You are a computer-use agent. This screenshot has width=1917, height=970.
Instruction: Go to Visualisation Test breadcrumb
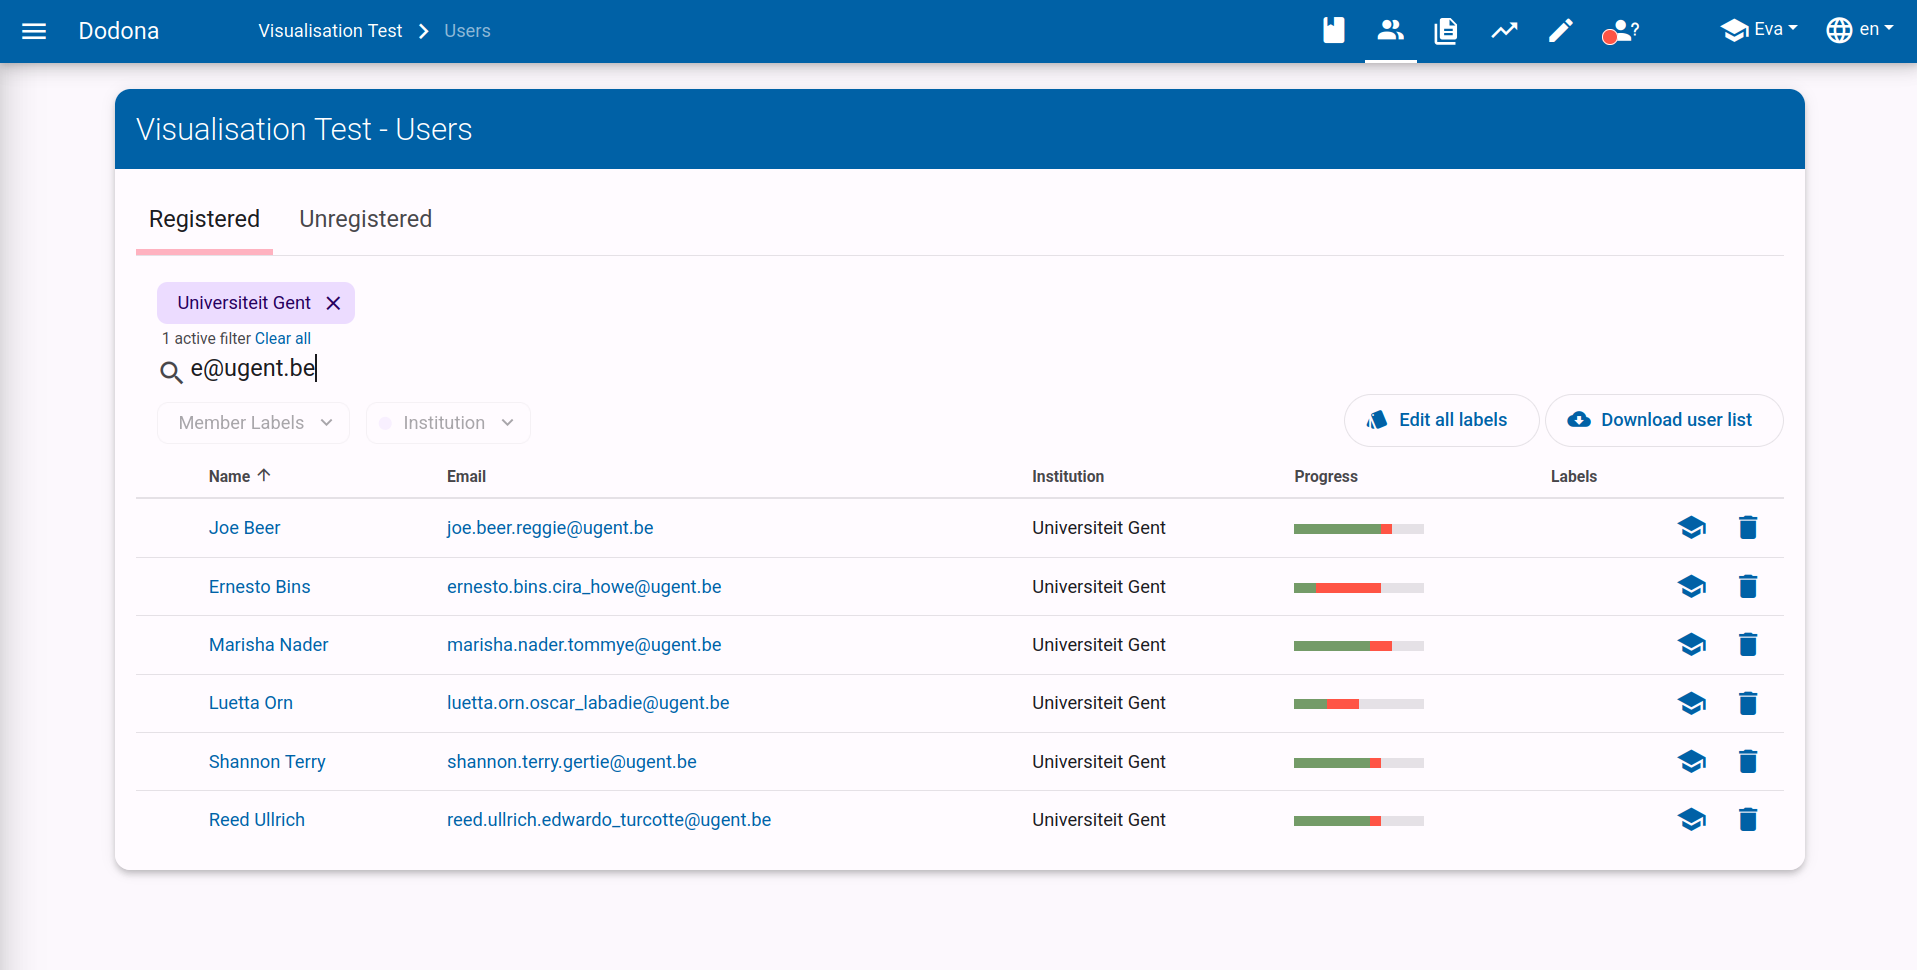(330, 31)
